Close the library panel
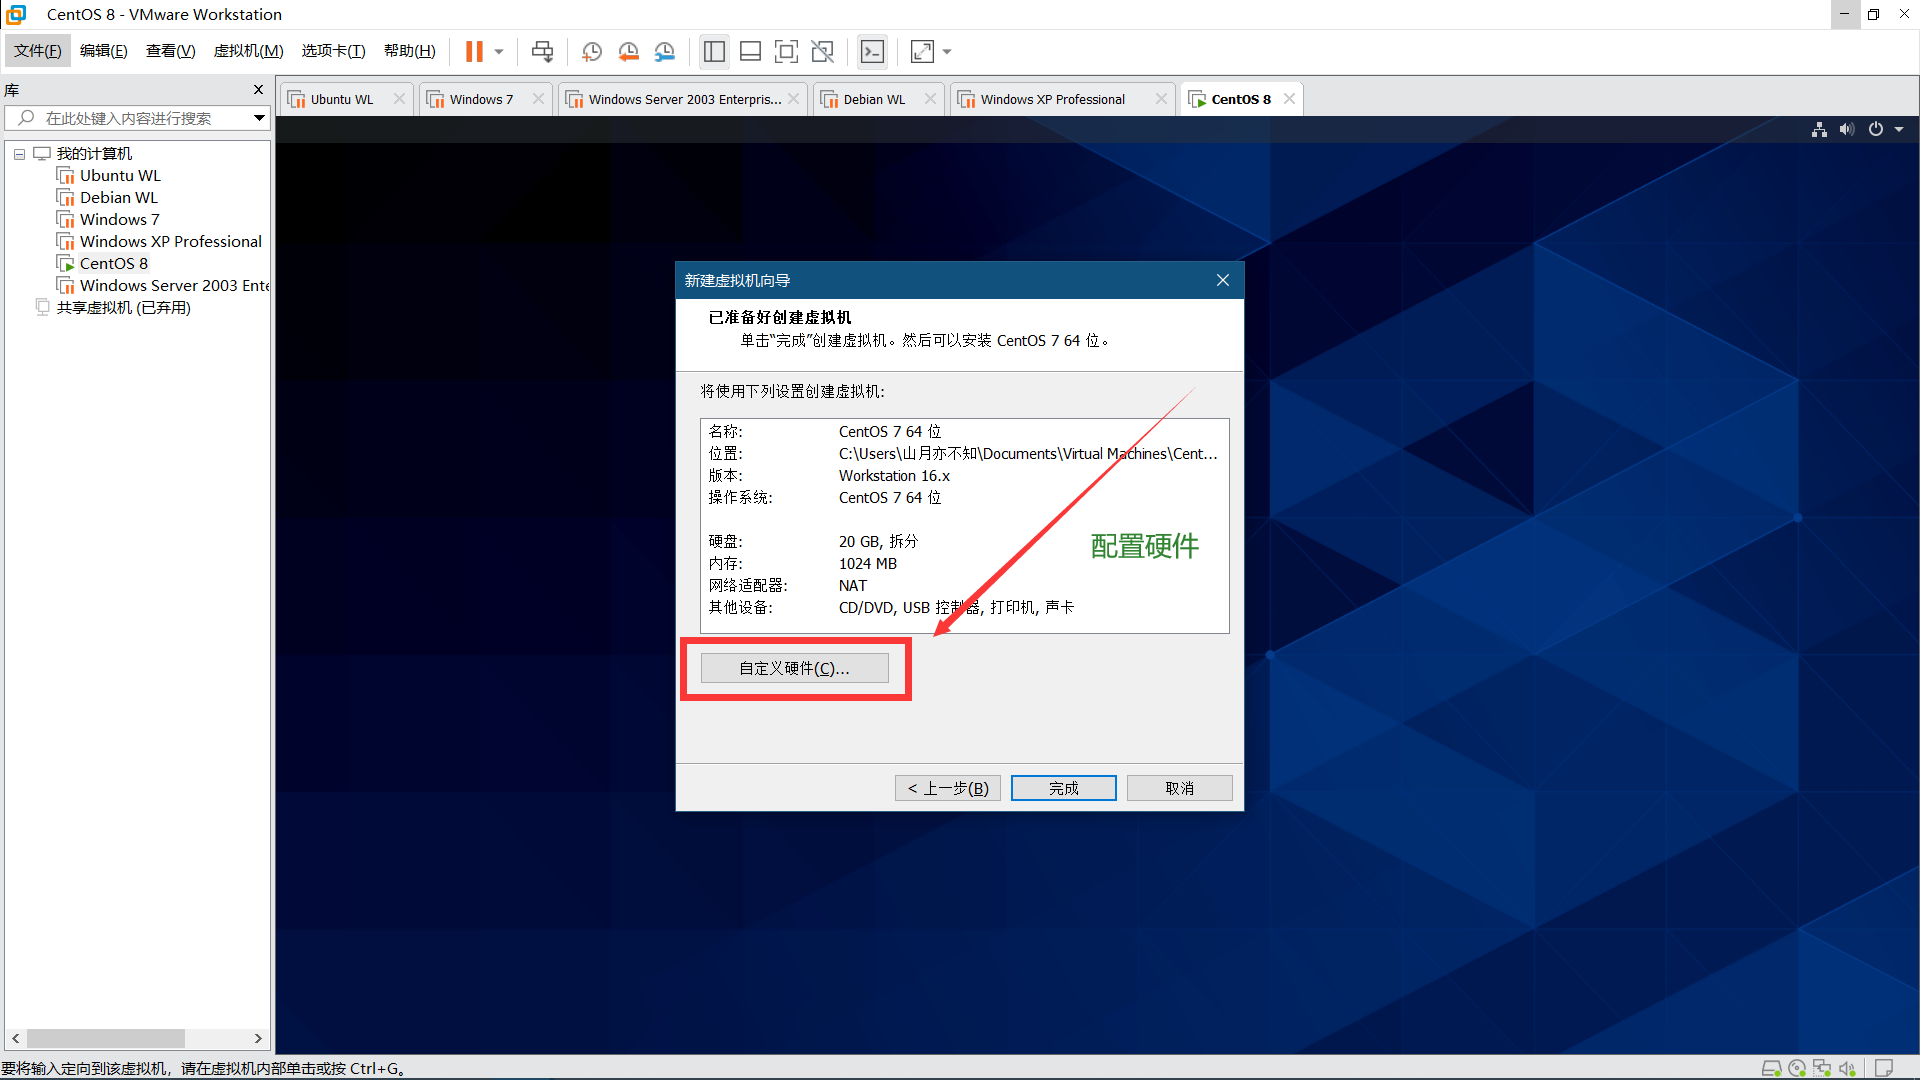 (x=258, y=89)
